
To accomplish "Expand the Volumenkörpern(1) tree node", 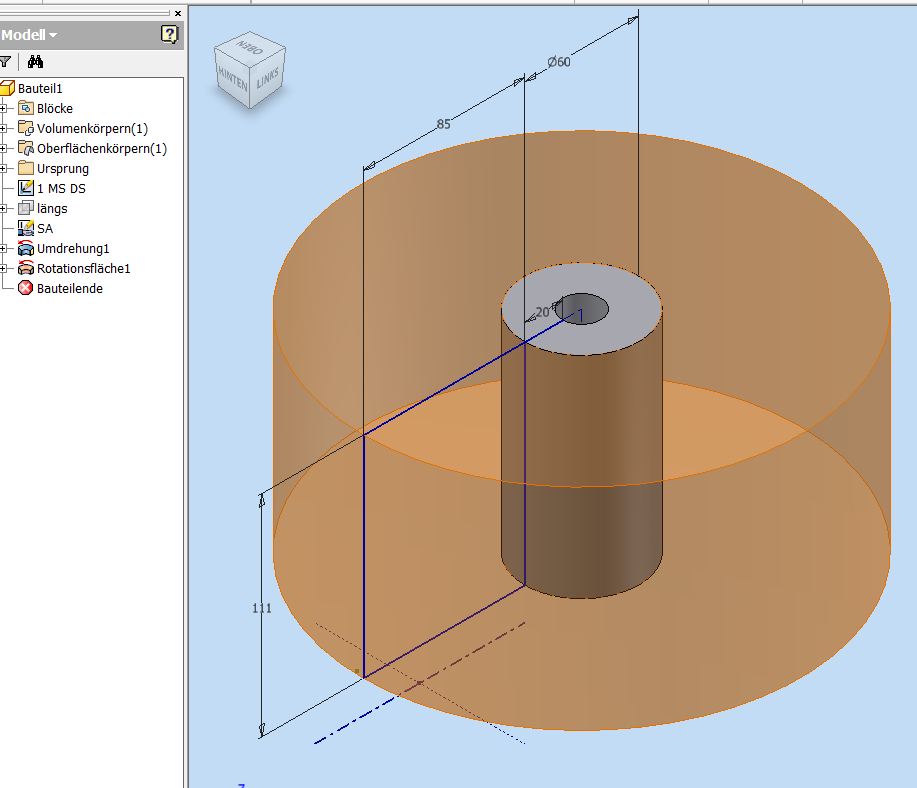I will 5,128.
